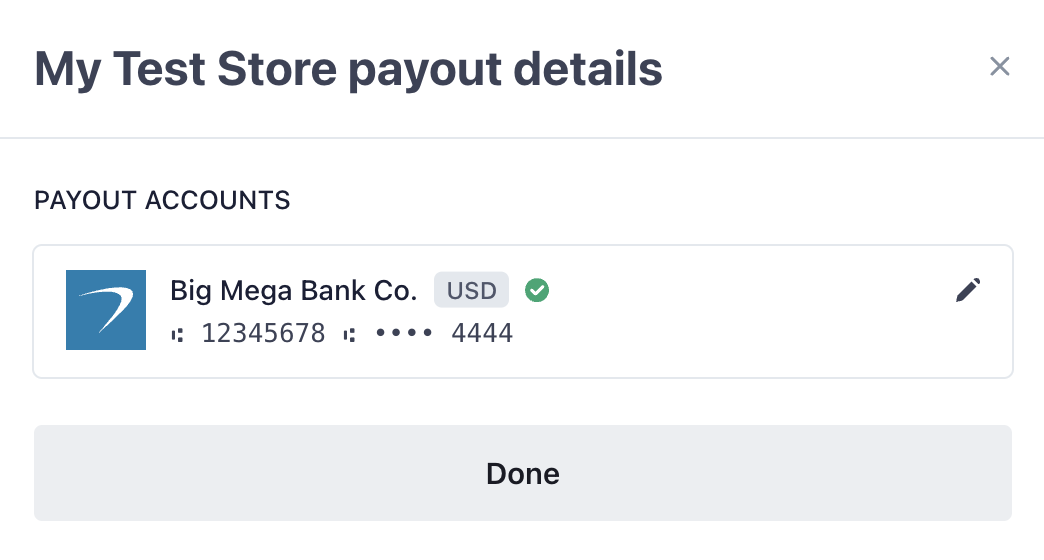
Task: Click "My Test Store" in the dialog title
Action: tap(189, 69)
